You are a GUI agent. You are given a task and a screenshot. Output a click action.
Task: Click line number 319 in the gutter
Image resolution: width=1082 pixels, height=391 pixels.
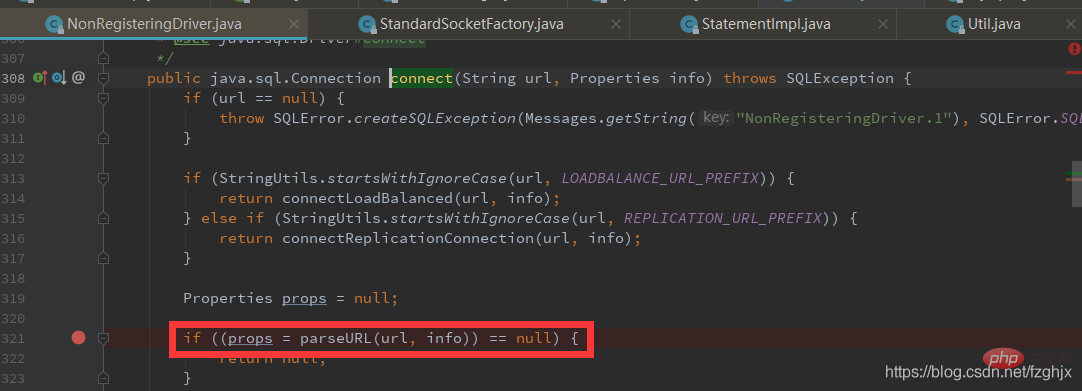pos(13,298)
